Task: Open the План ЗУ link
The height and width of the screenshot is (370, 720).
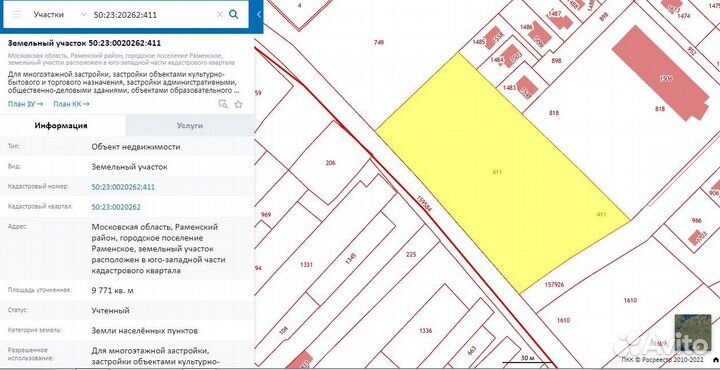Action: click(x=25, y=104)
